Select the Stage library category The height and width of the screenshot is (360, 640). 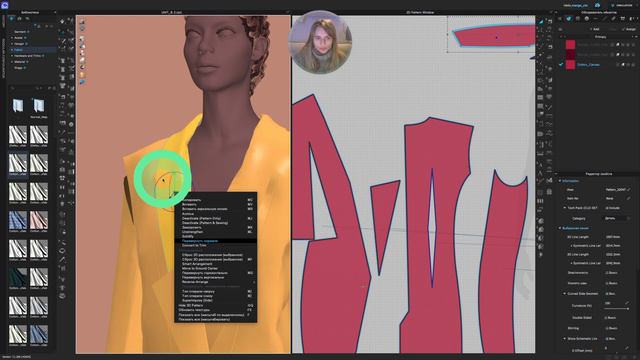coord(19,68)
